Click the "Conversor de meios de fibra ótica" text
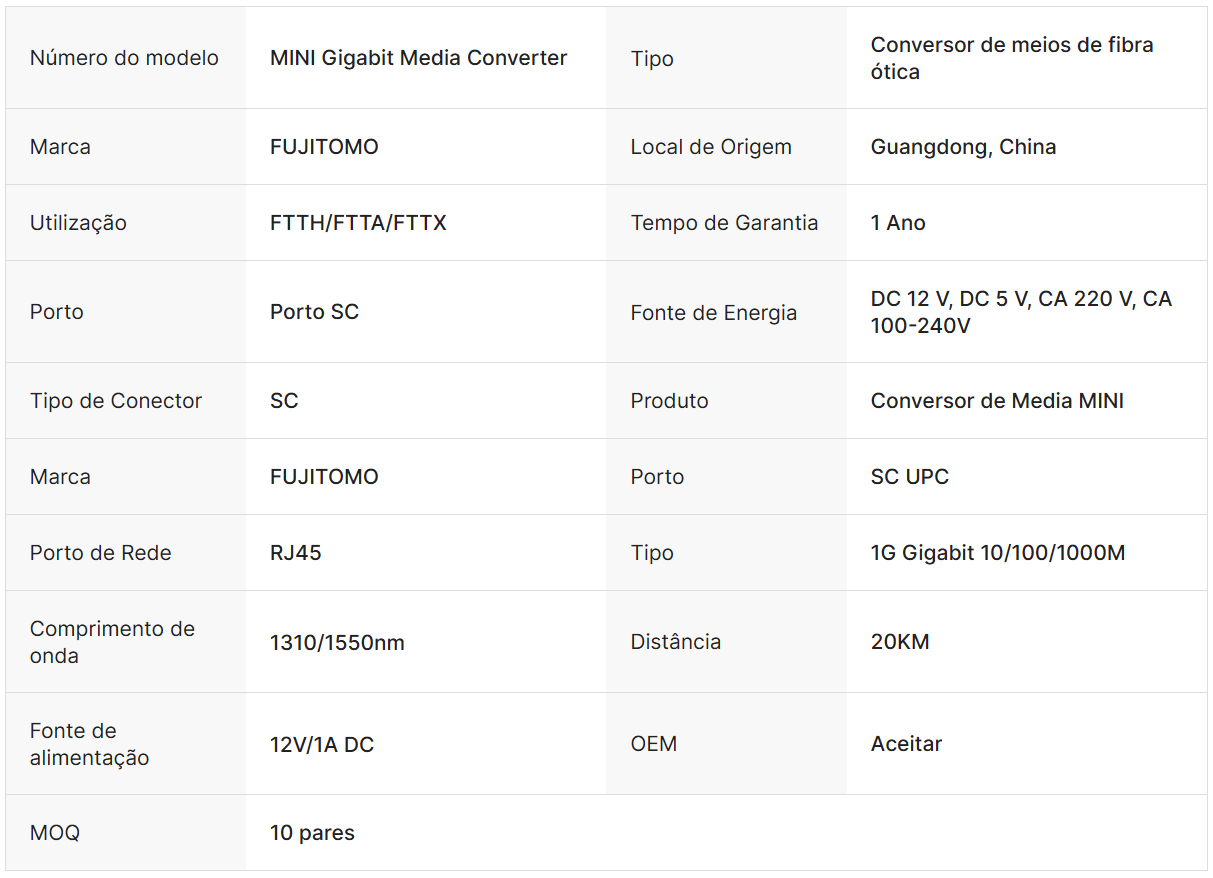Viewport: 1213px width, 878px height. 1011,58
